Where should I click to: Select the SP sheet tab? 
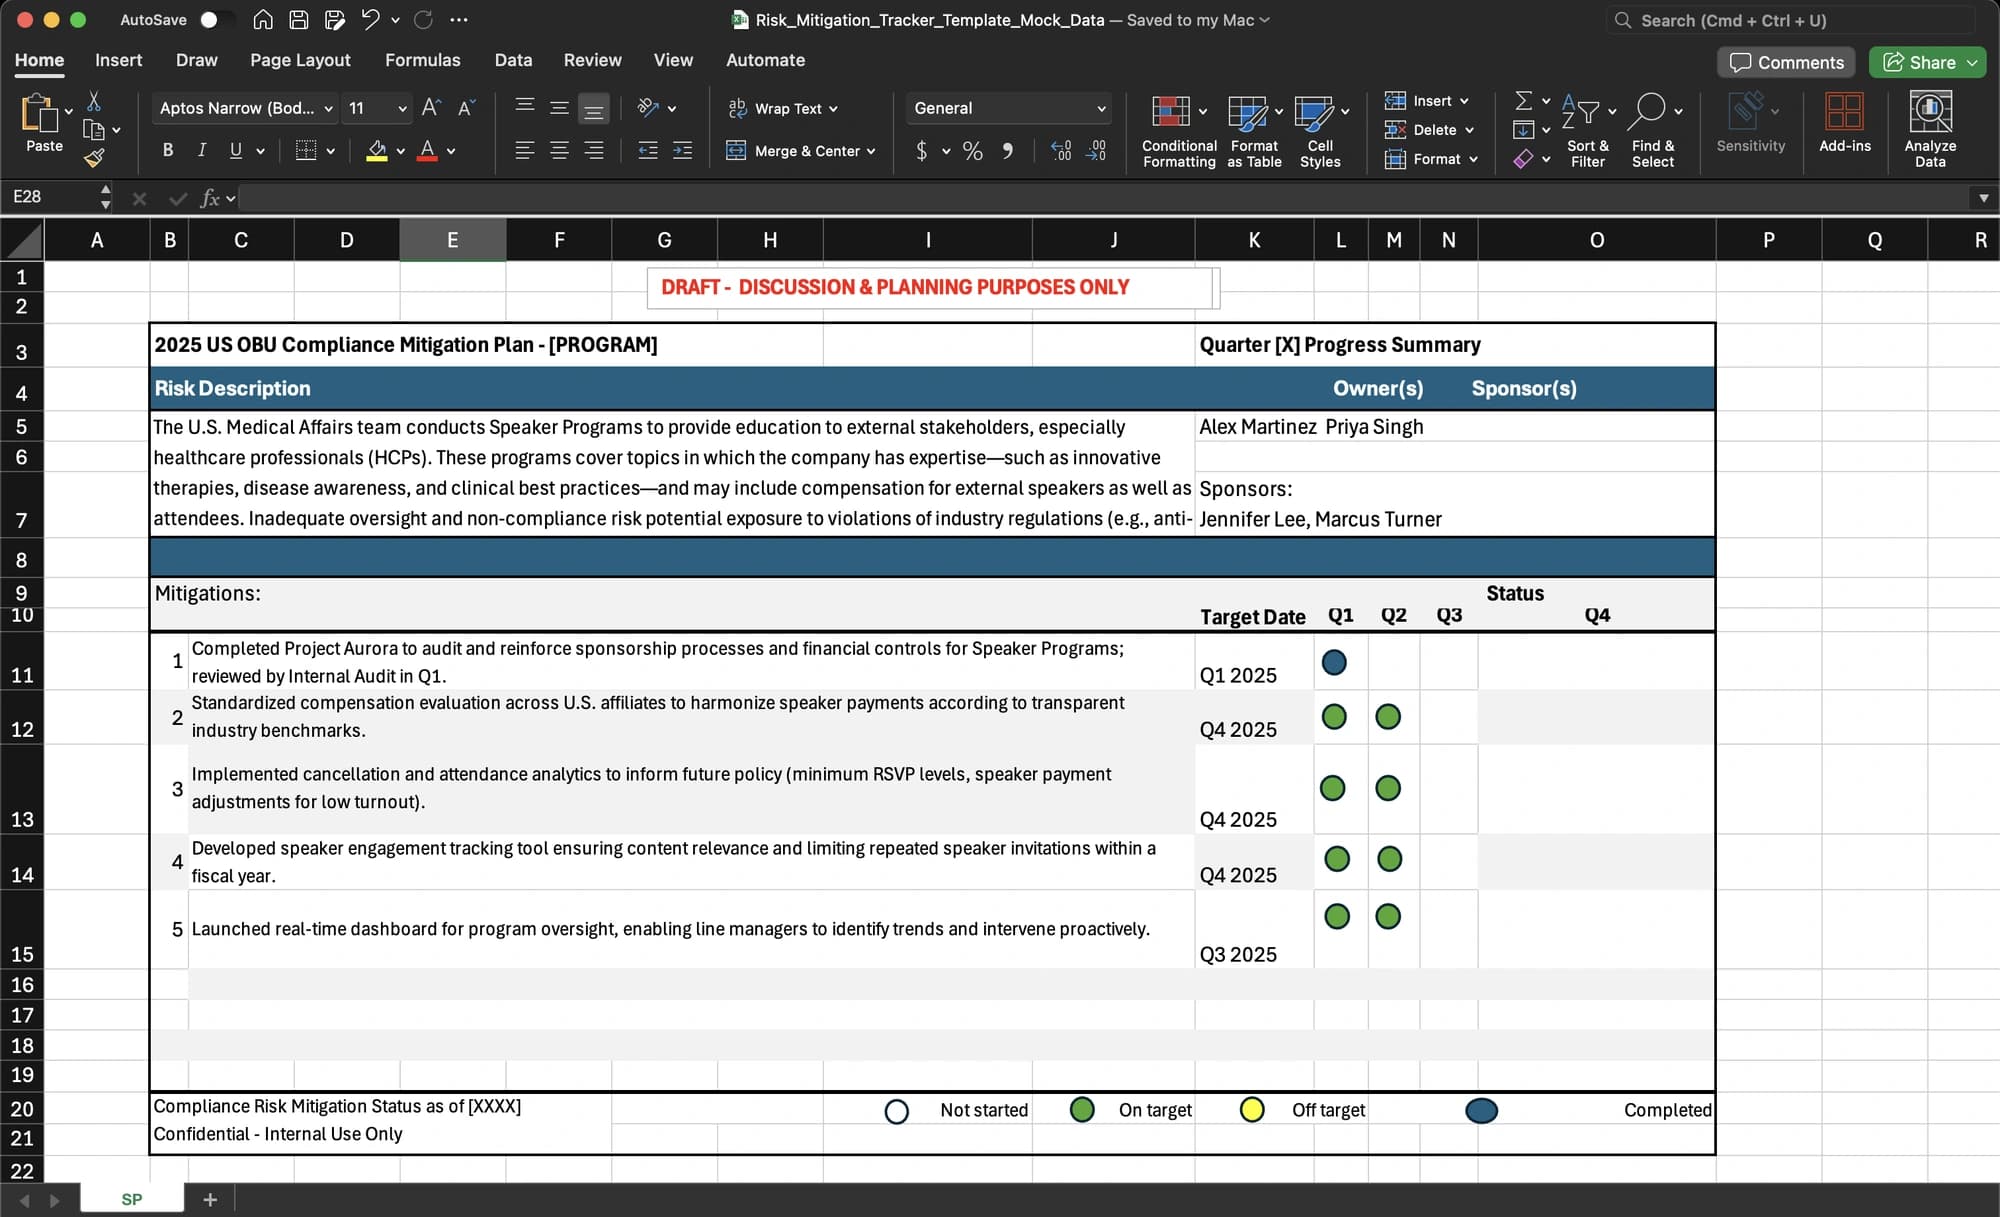pyautogui.click(x=132, y=1199)
